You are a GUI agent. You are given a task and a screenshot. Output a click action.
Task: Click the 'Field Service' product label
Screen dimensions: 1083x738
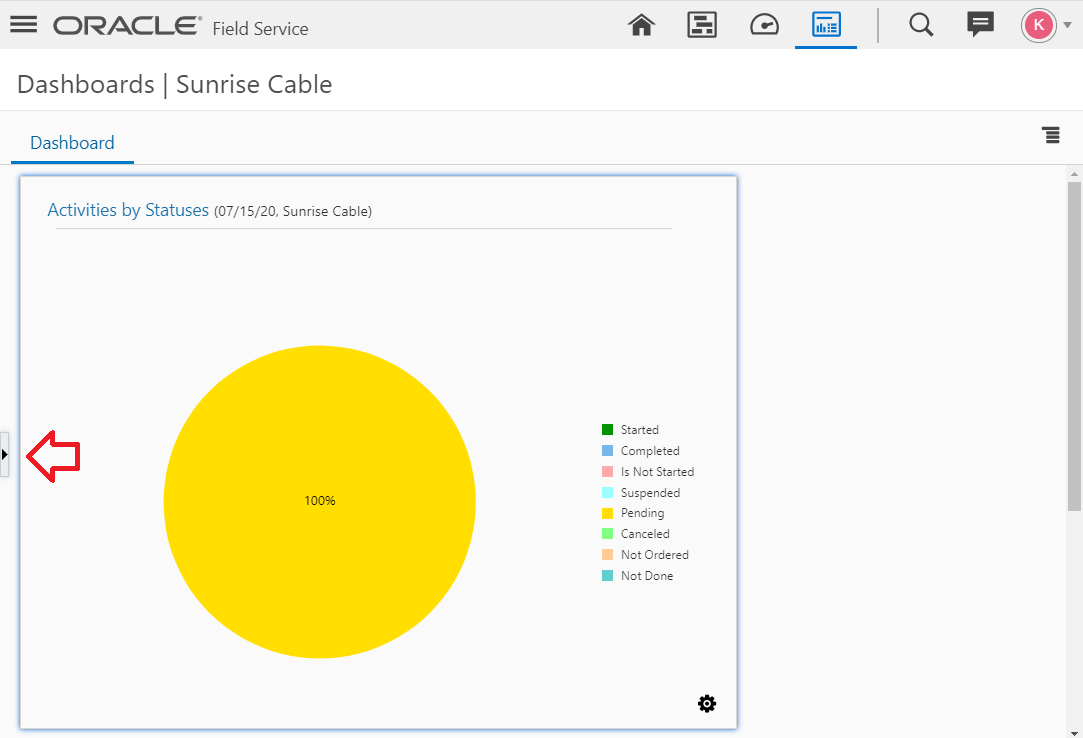pyautogui.click(x=260, y=28)
